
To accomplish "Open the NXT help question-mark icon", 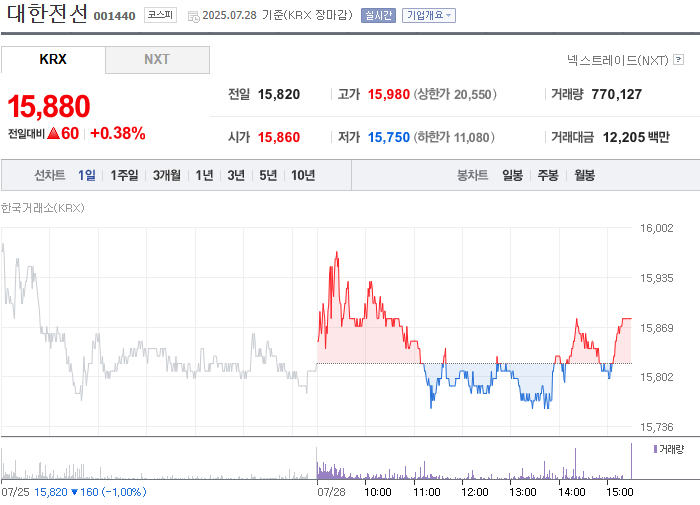I will [x=678, y=59].
